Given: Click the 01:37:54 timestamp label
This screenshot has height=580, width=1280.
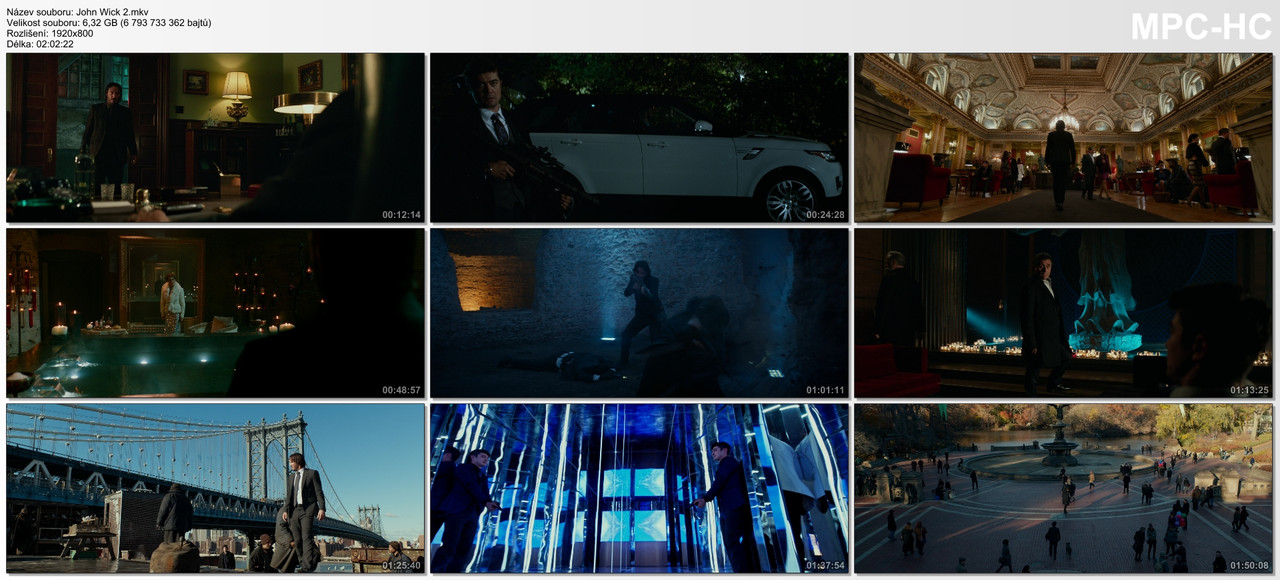Looking at the screenshot, I should pos(825,565).
